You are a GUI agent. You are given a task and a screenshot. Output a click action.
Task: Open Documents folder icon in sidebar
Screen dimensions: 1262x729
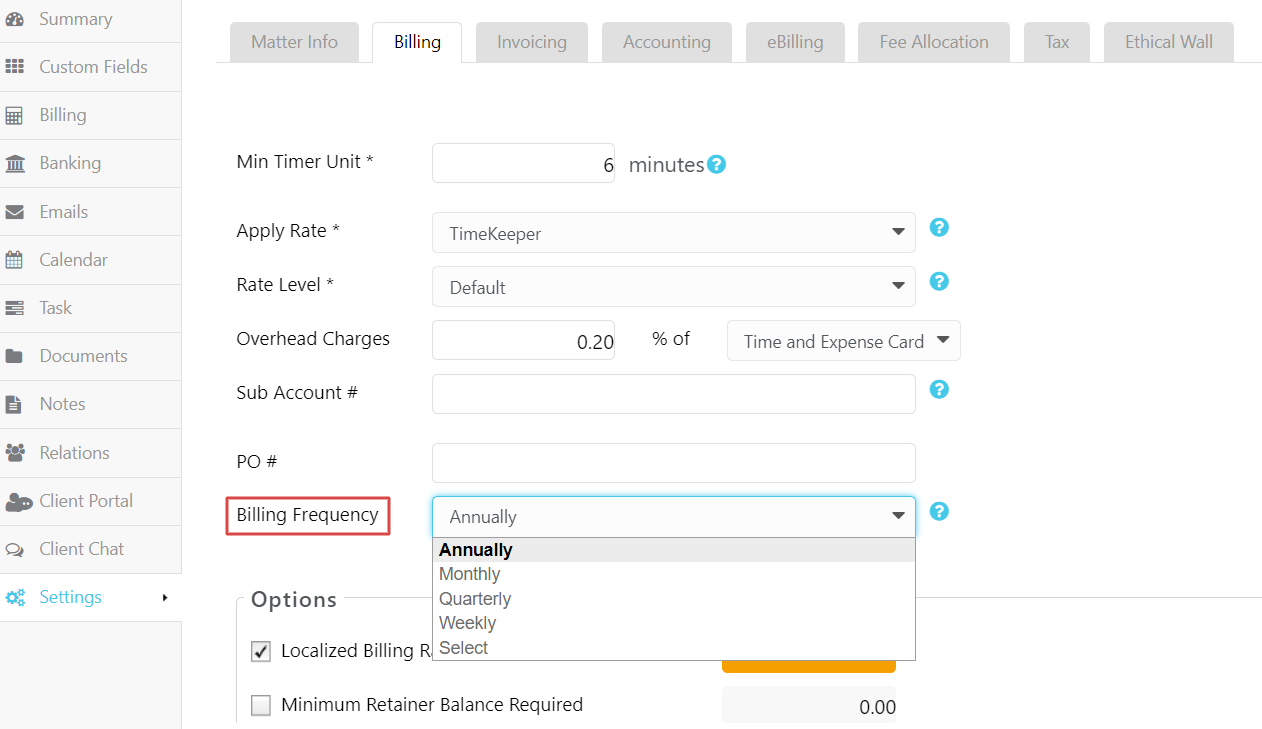(15, 356)
